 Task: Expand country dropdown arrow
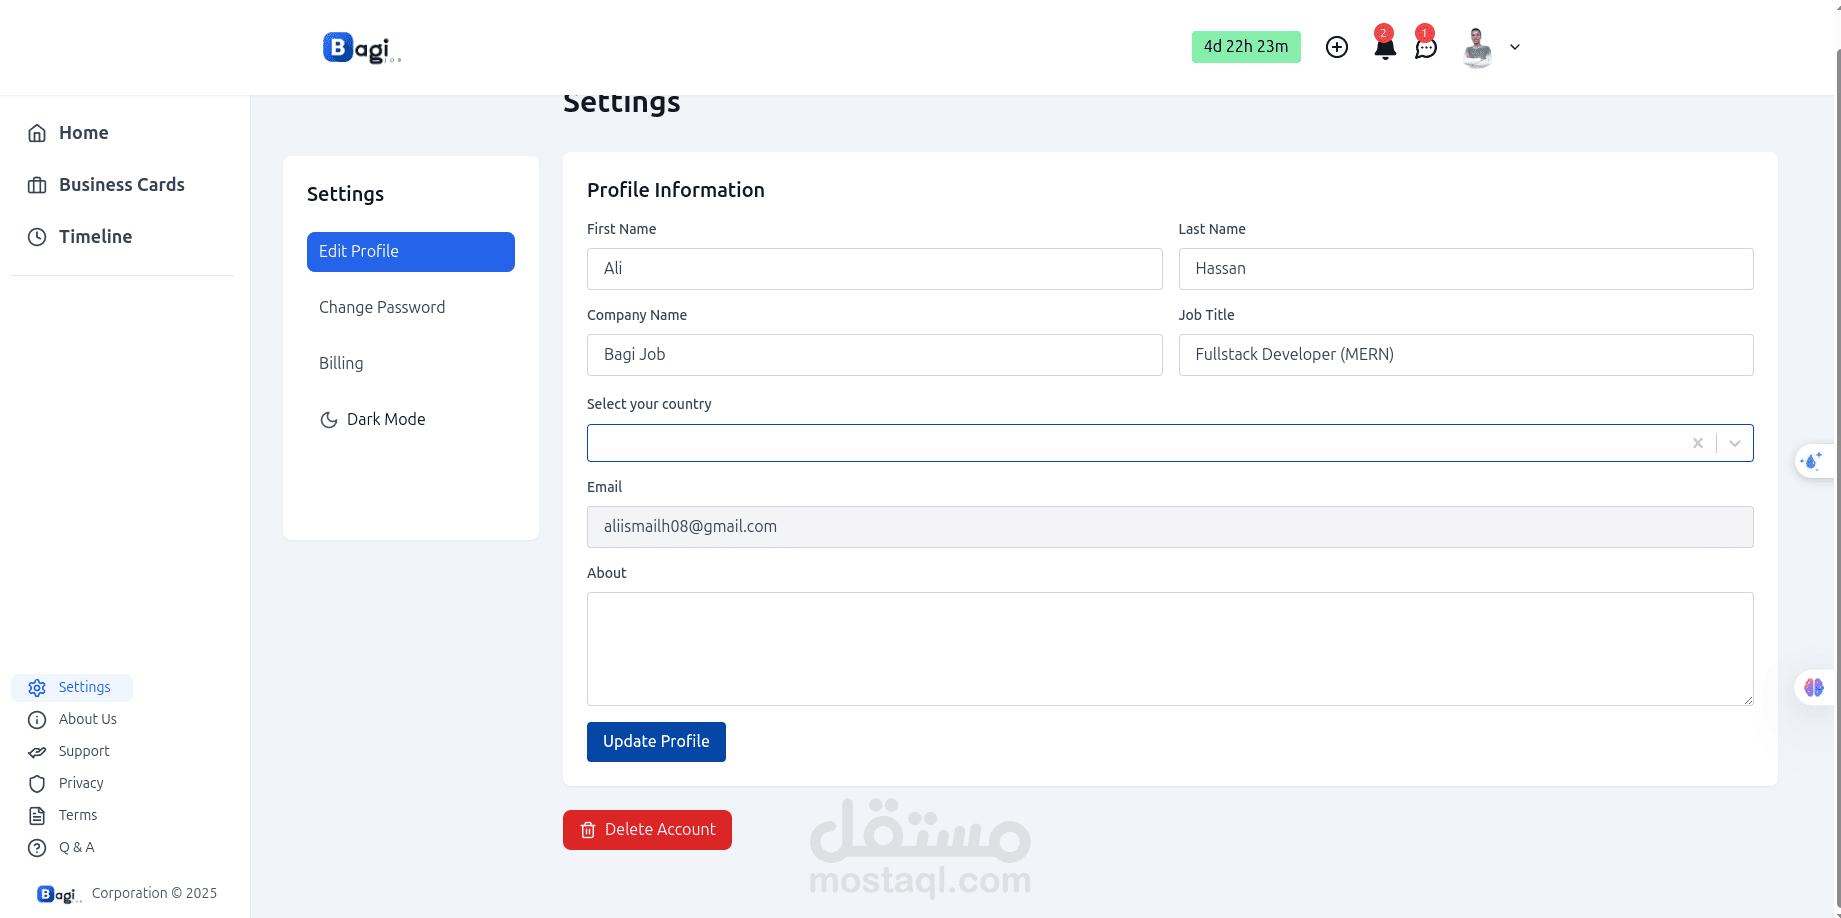(x=1735, y=443)
